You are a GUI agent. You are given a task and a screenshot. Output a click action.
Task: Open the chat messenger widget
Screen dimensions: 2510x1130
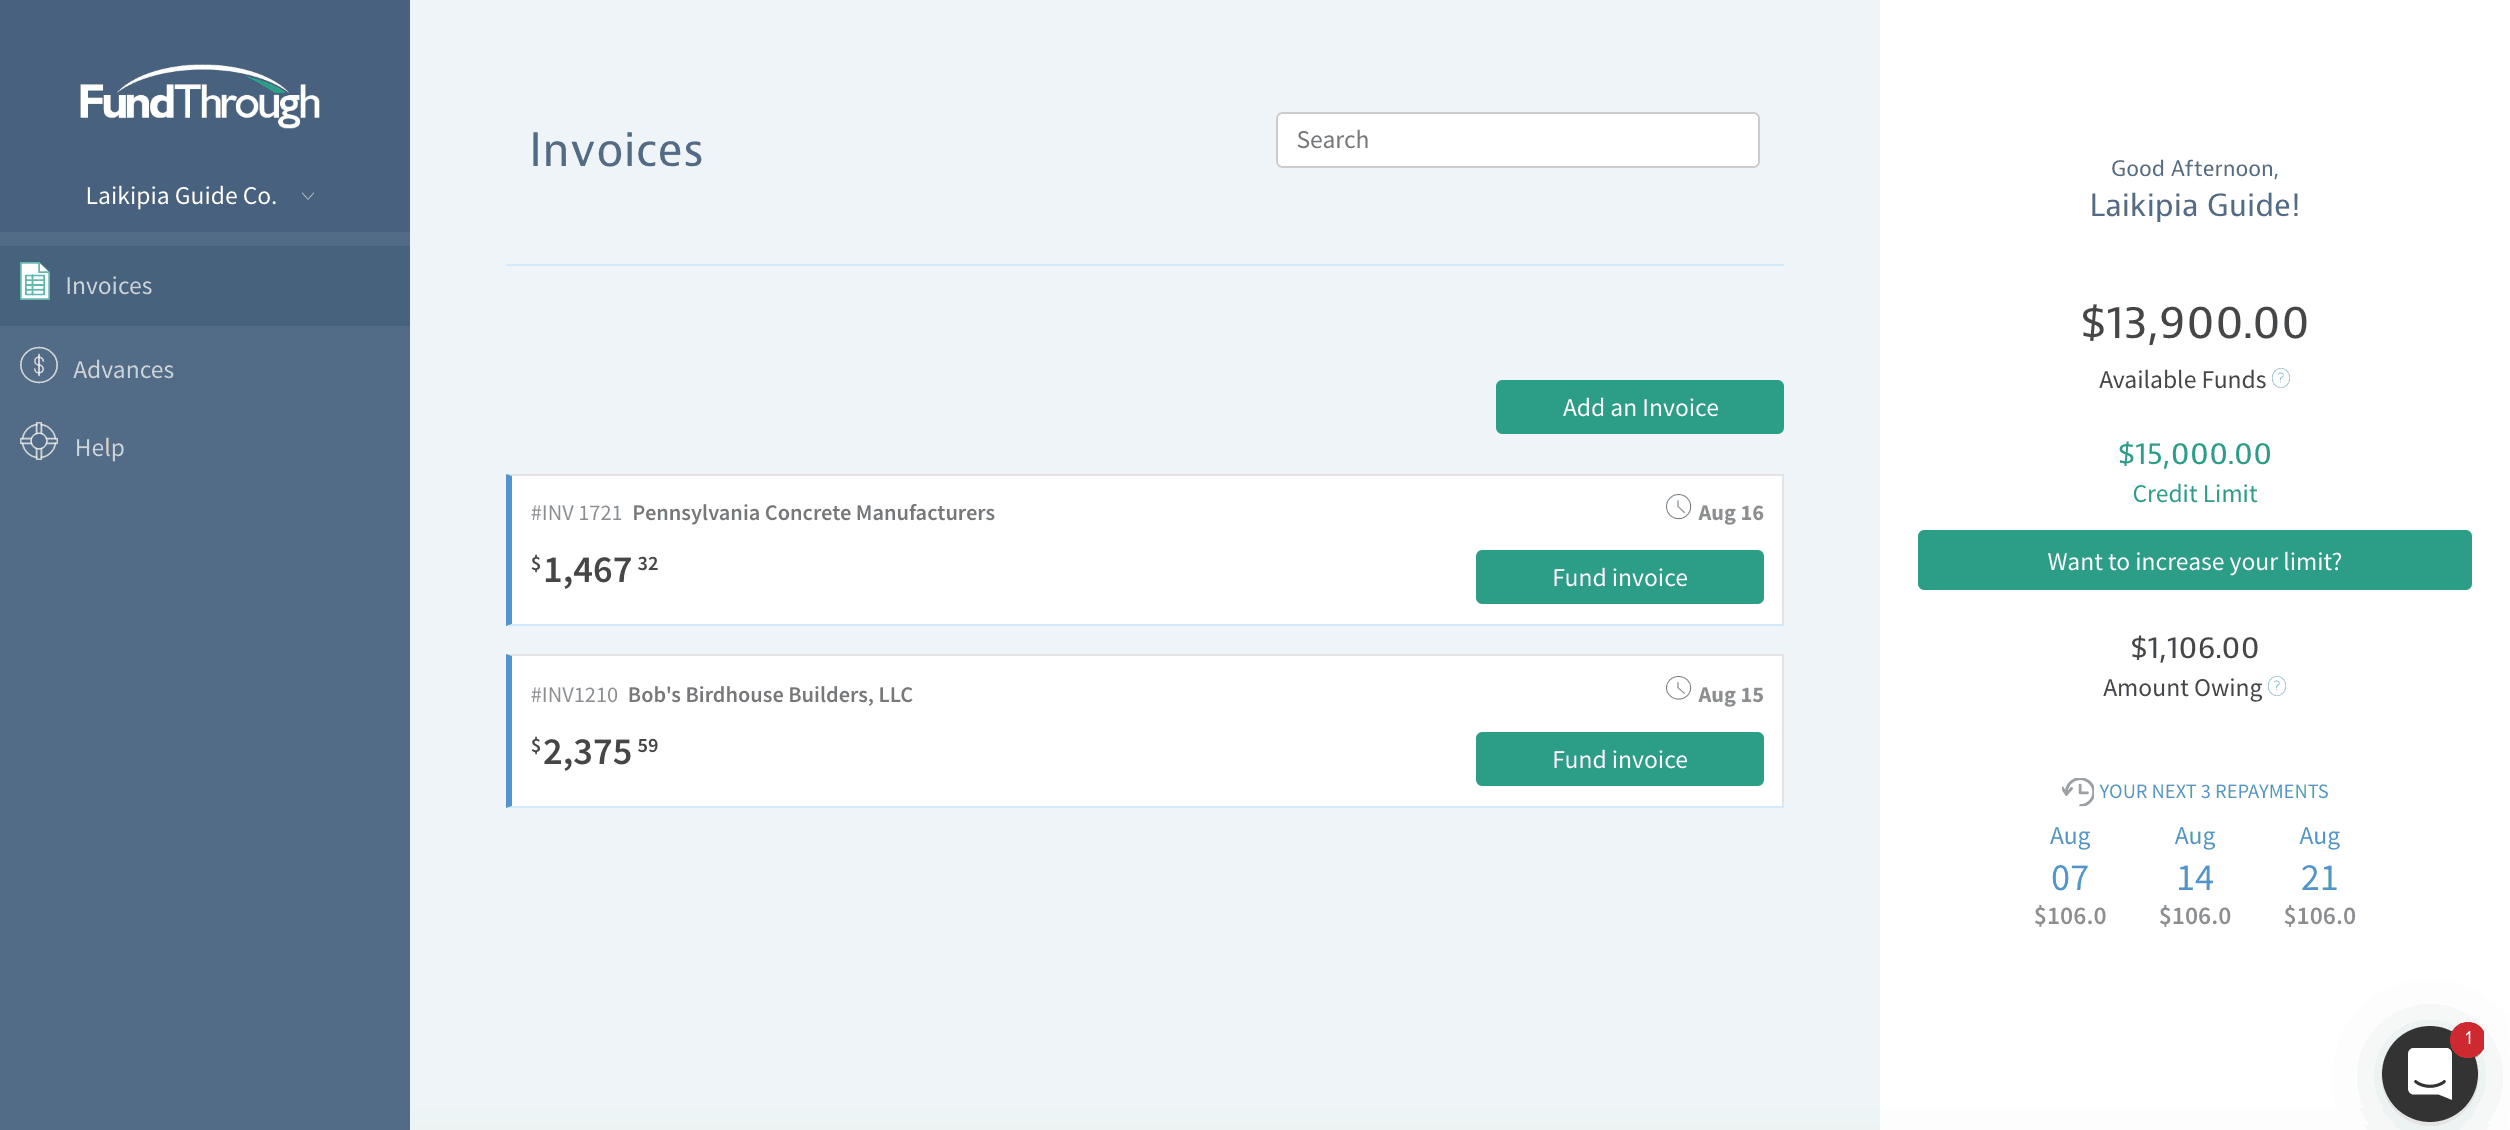2429,1073
